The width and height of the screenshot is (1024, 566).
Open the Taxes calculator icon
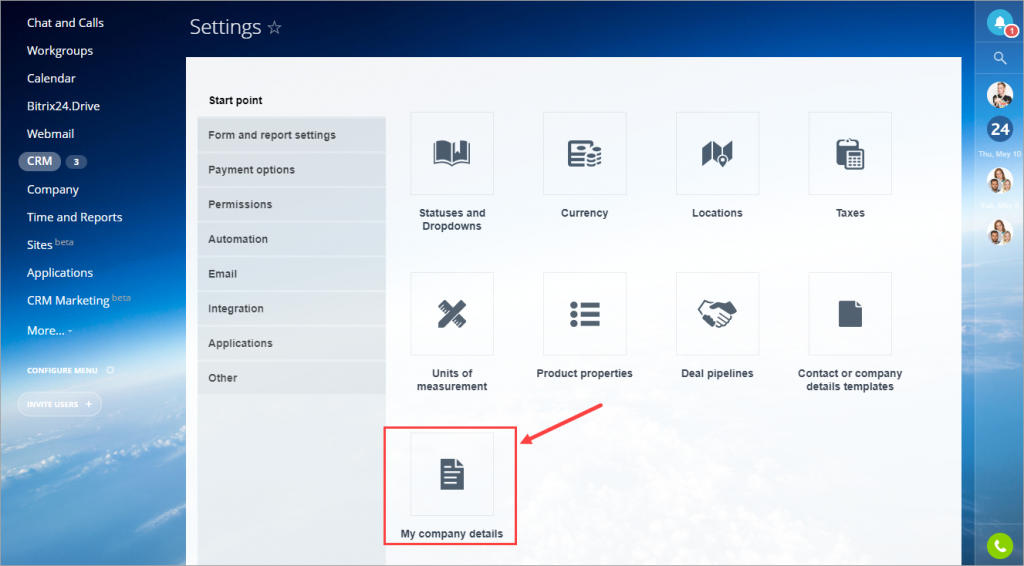click(849, 153)
